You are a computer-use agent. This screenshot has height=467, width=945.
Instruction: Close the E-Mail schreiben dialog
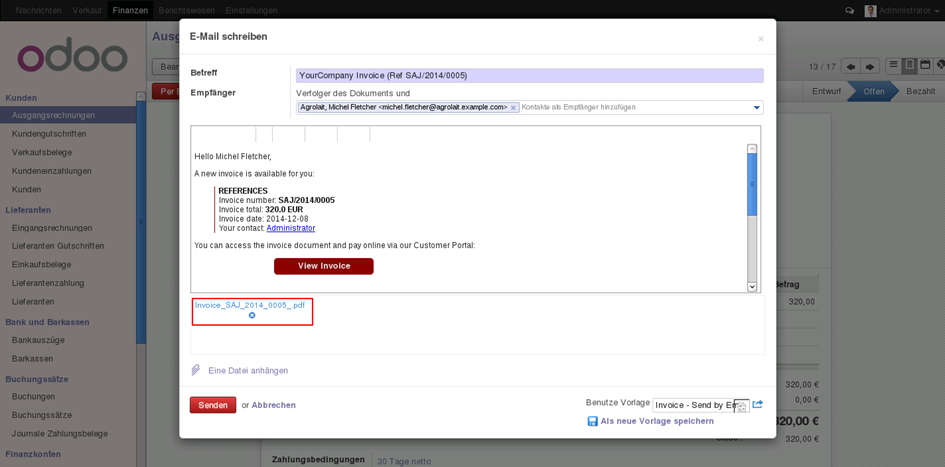(761, 39)
